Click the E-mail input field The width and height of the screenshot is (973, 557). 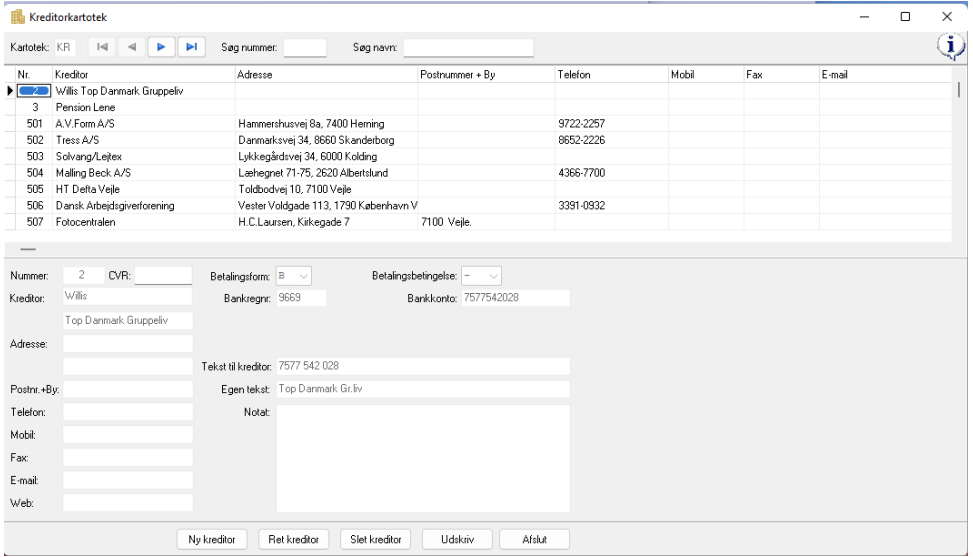coord(128,480)
